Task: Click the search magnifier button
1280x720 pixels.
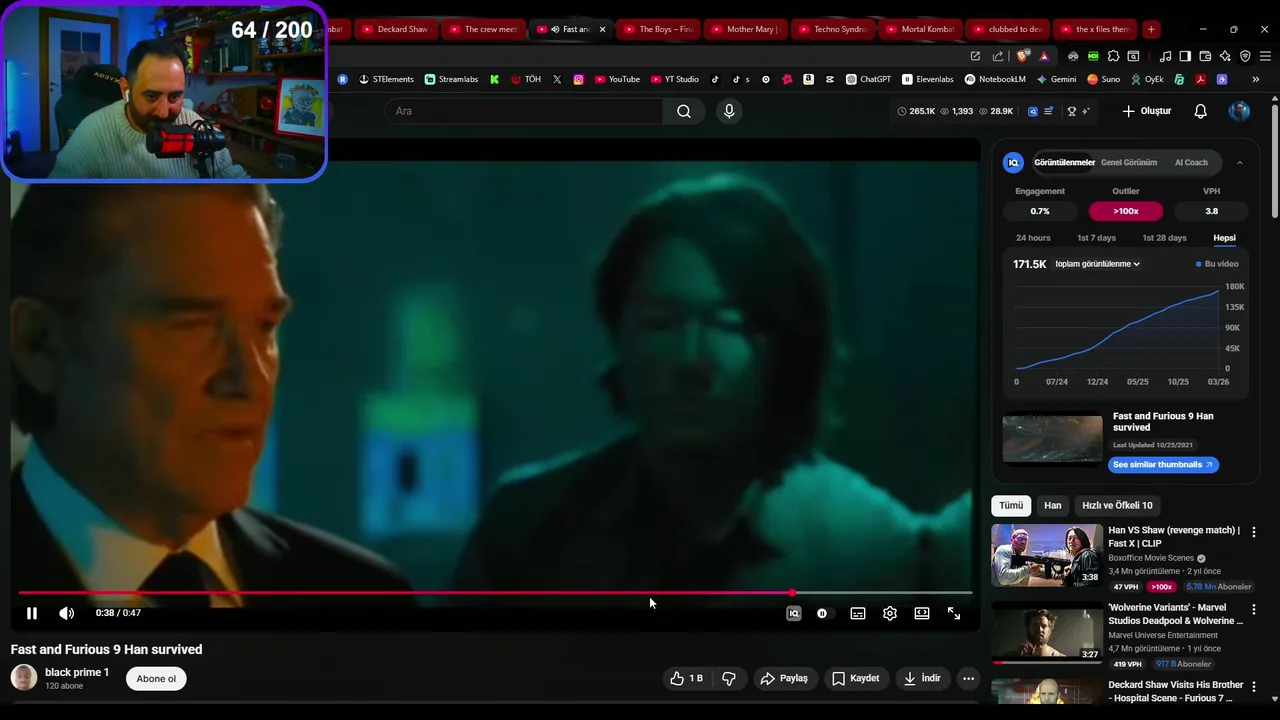Action: pos(684,111)
